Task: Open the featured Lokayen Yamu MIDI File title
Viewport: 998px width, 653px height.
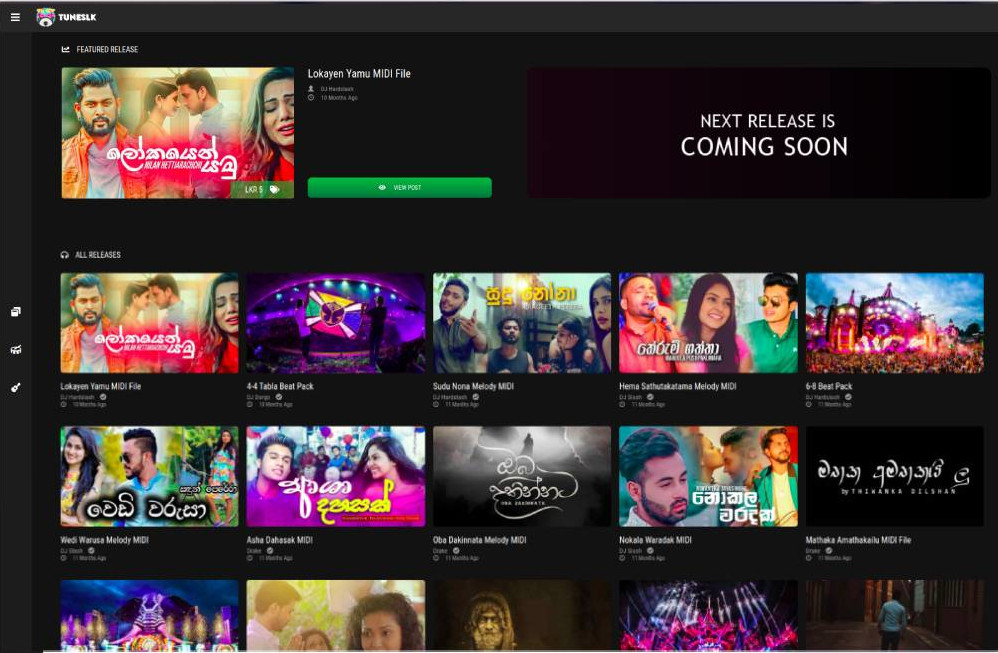Action: (x=359, y=74)
